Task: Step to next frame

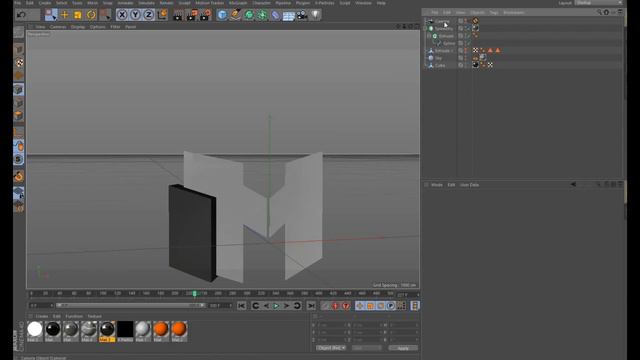Action: coord(287,306)
